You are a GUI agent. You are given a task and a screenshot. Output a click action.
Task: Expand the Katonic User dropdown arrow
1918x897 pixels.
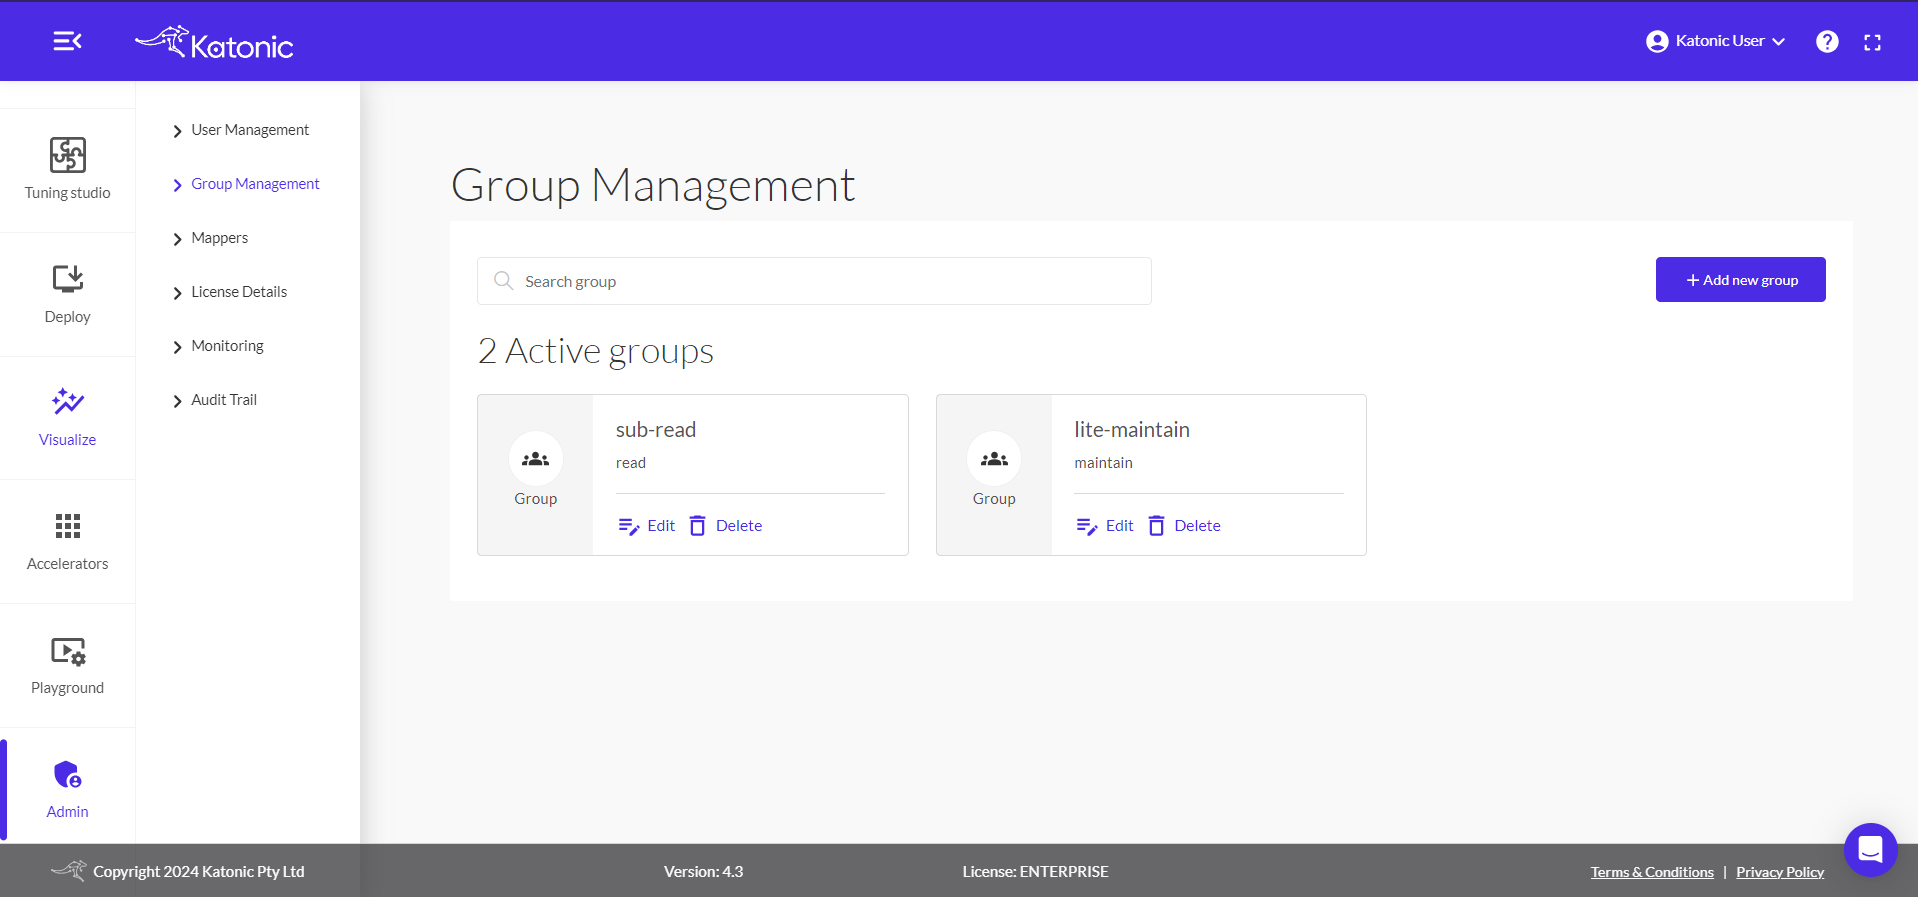pos(1778,42)
